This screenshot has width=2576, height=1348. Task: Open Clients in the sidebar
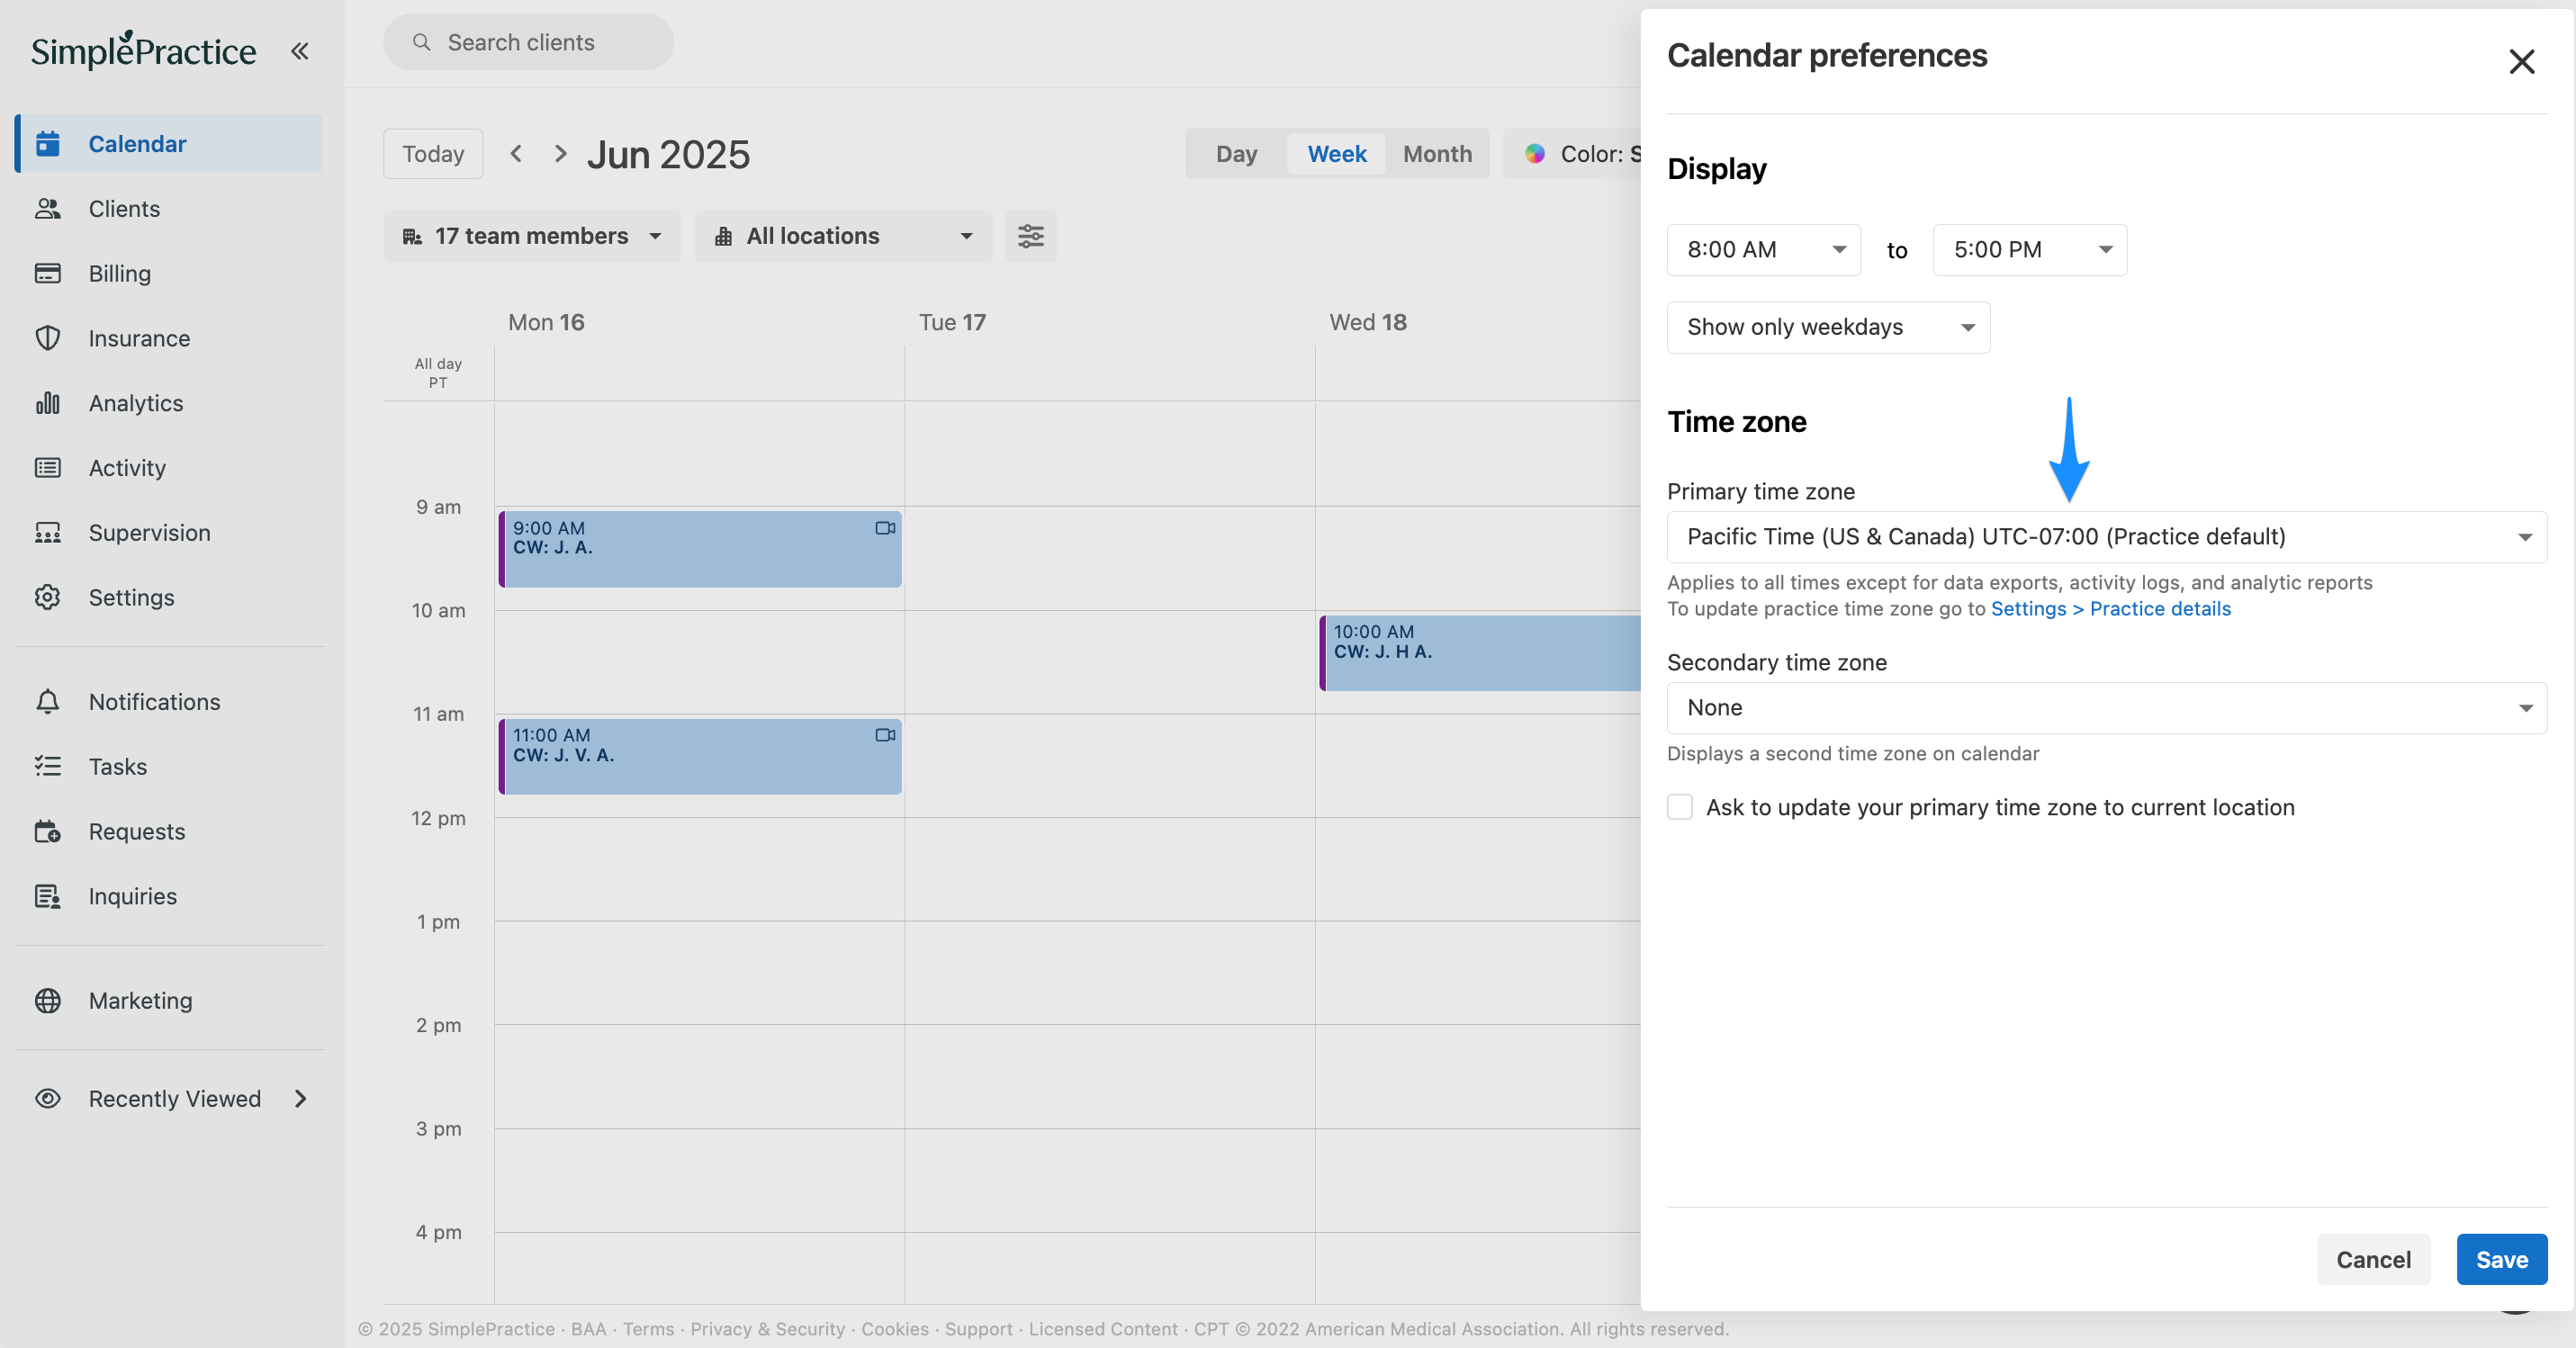pyautogui.click(x=169, y=208)
